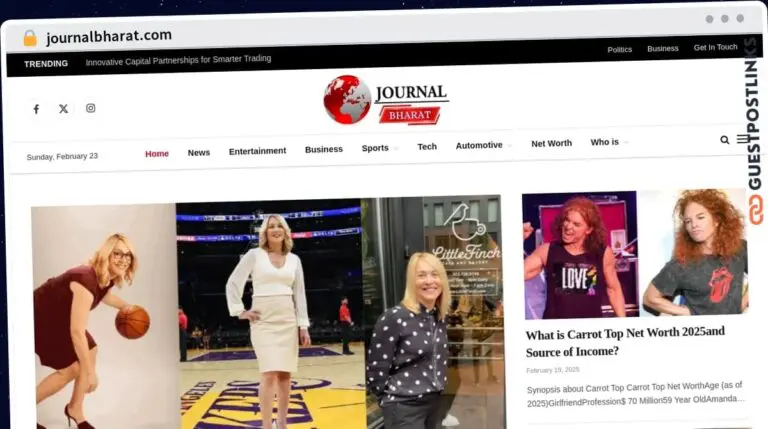Click the search magnifier icon
The height and width of the screenshot is (429, 768).
pyautogui.click(x=725, y=140)
